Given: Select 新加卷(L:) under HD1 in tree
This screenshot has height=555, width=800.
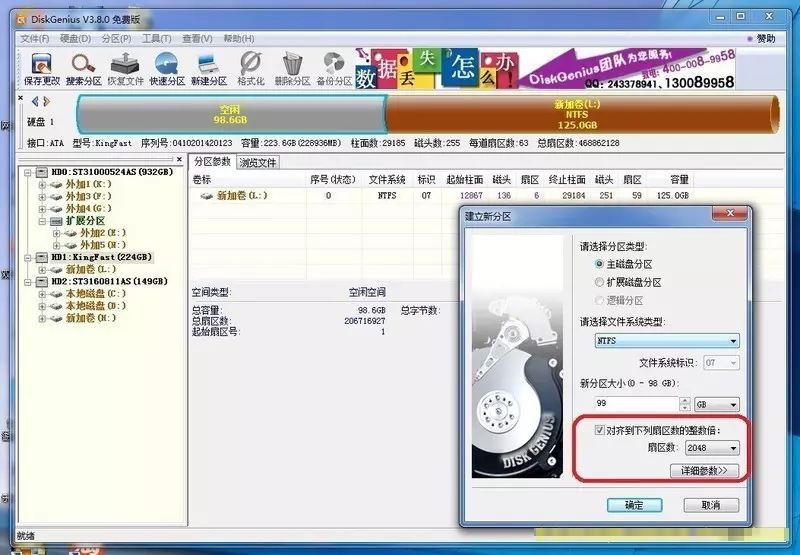Looking at the screenshot, I should tap(90, 269).
